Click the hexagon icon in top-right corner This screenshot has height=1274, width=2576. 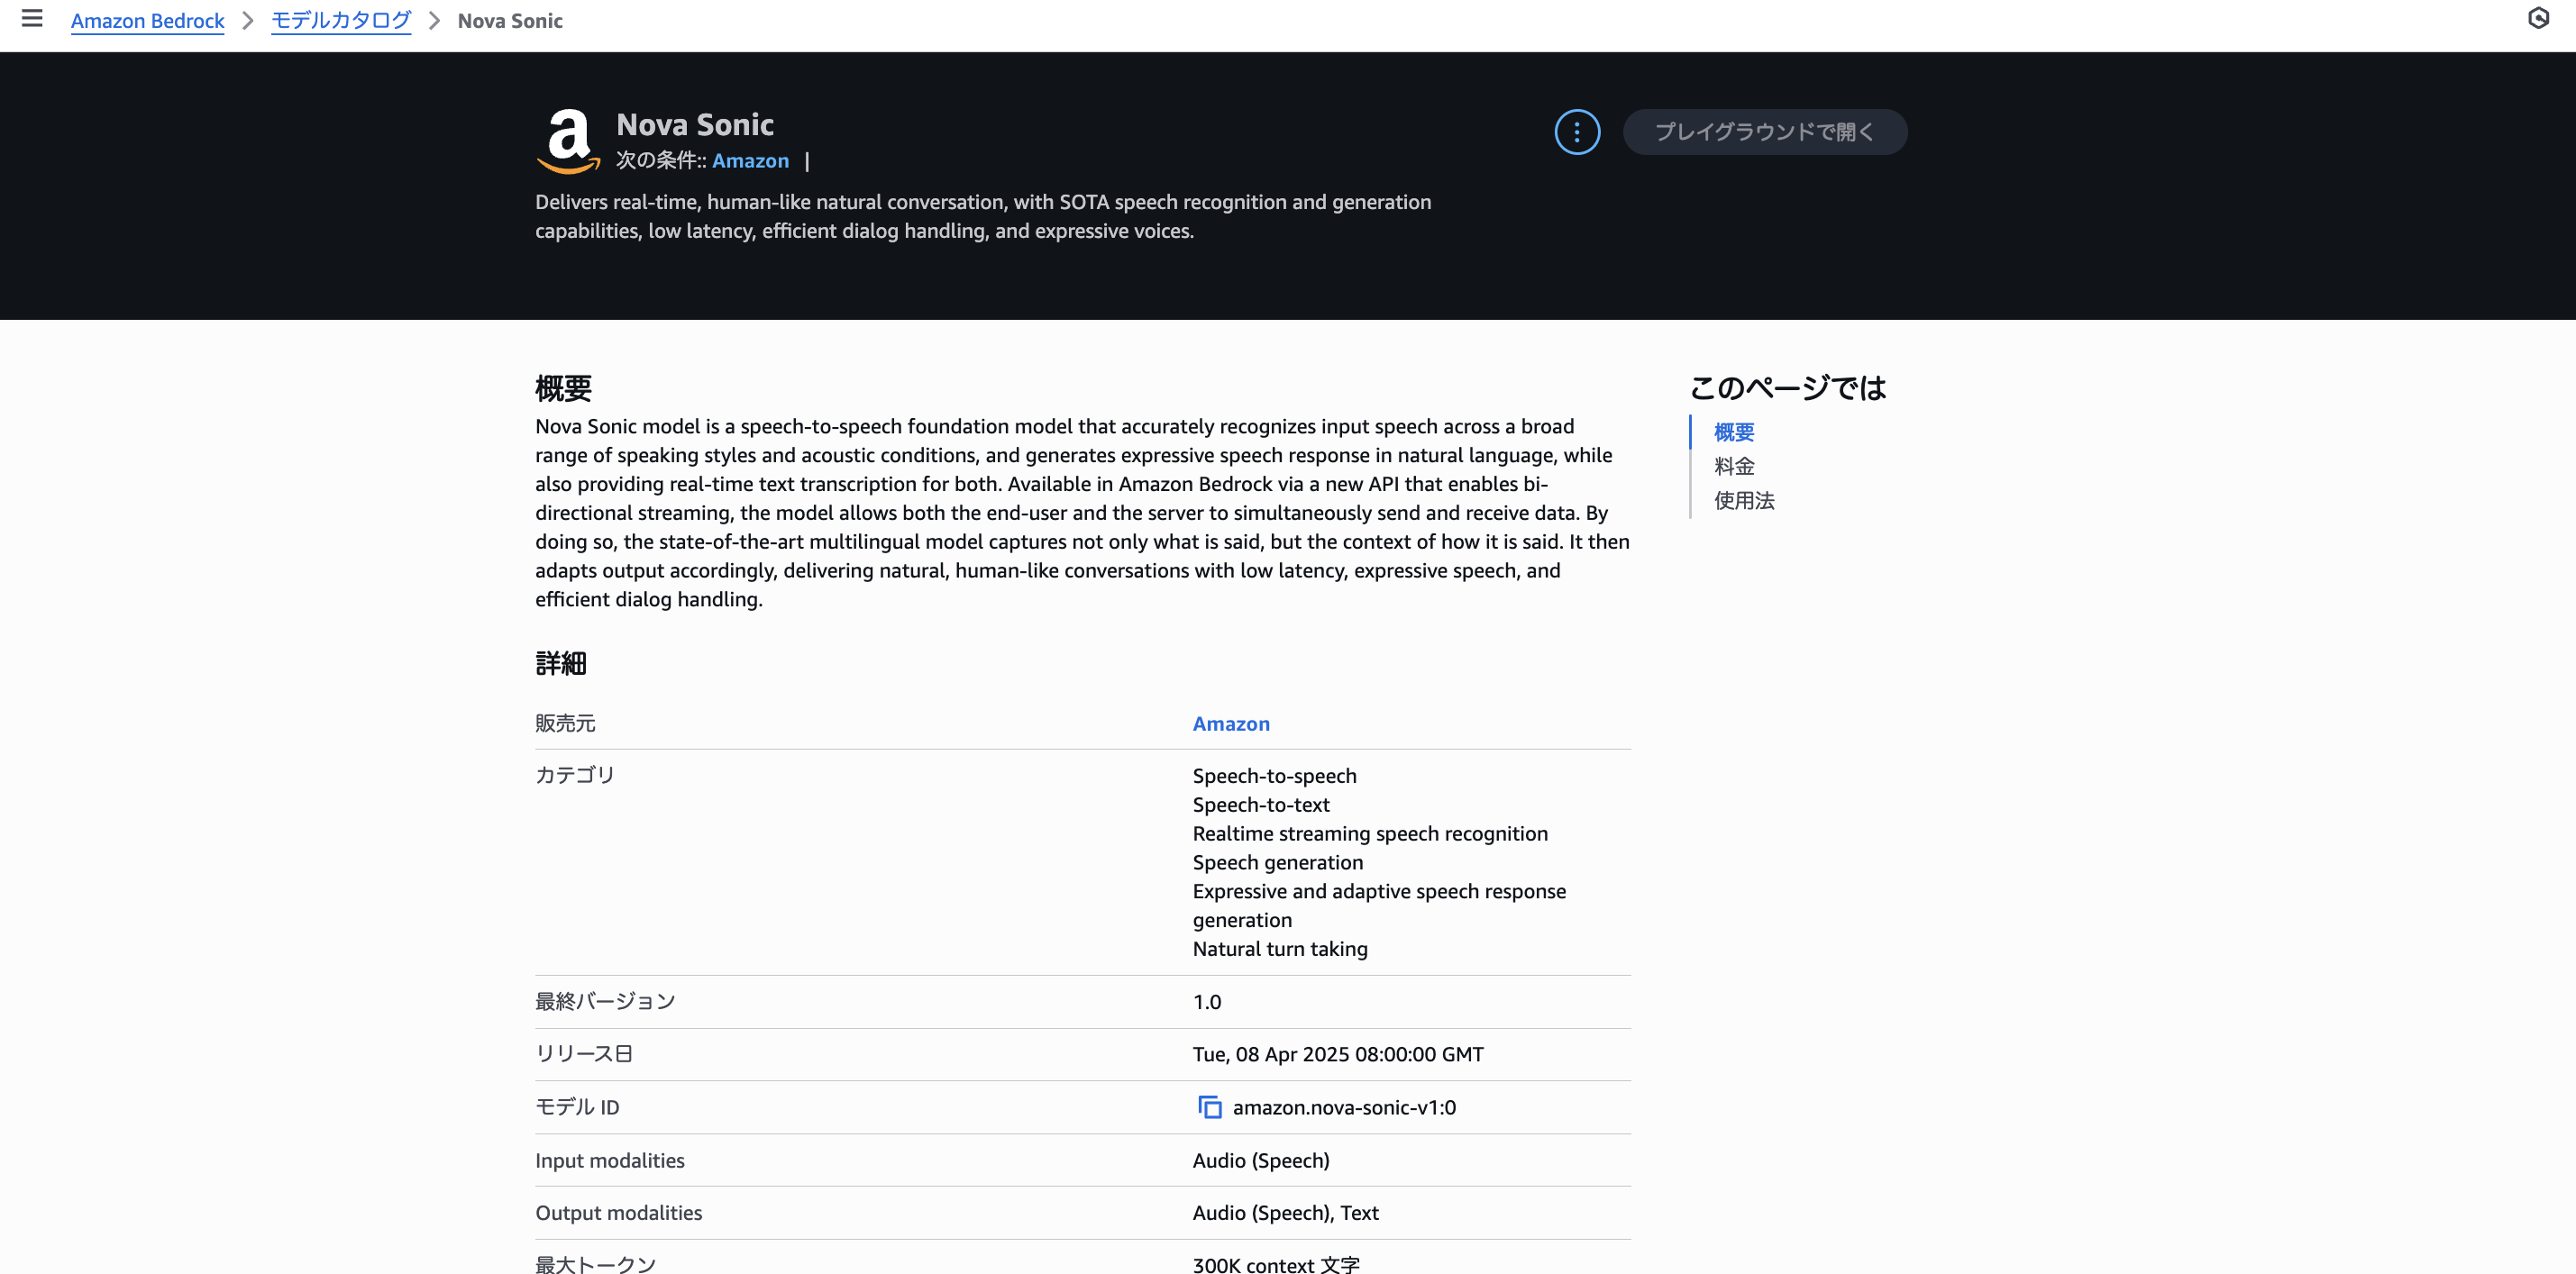2538,18
